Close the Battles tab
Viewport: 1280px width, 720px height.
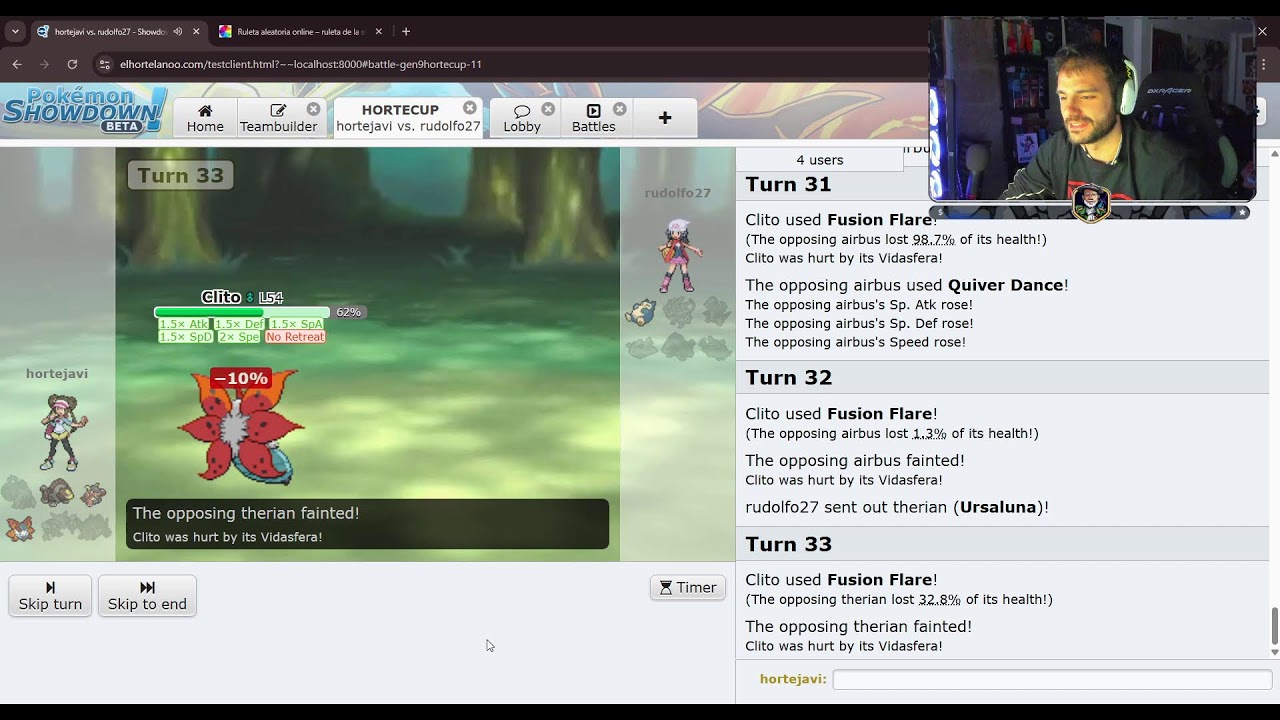(620, 109)
